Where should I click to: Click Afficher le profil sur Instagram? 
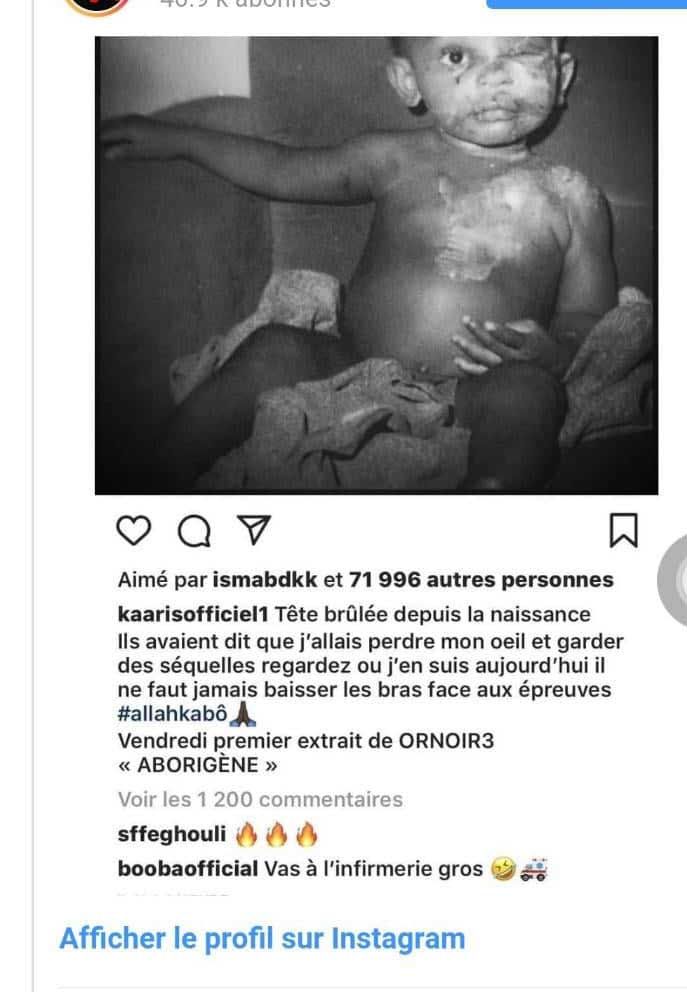click(x=262, y=938)
